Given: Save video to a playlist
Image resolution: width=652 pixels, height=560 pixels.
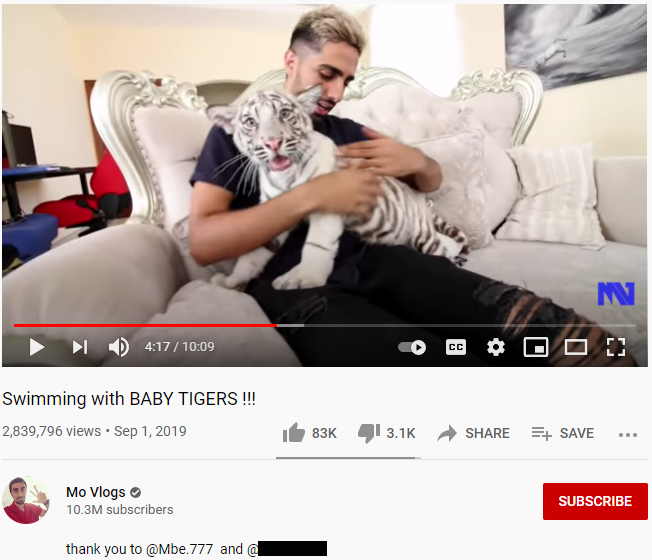Looking at the screenshot, I should 563,433.
